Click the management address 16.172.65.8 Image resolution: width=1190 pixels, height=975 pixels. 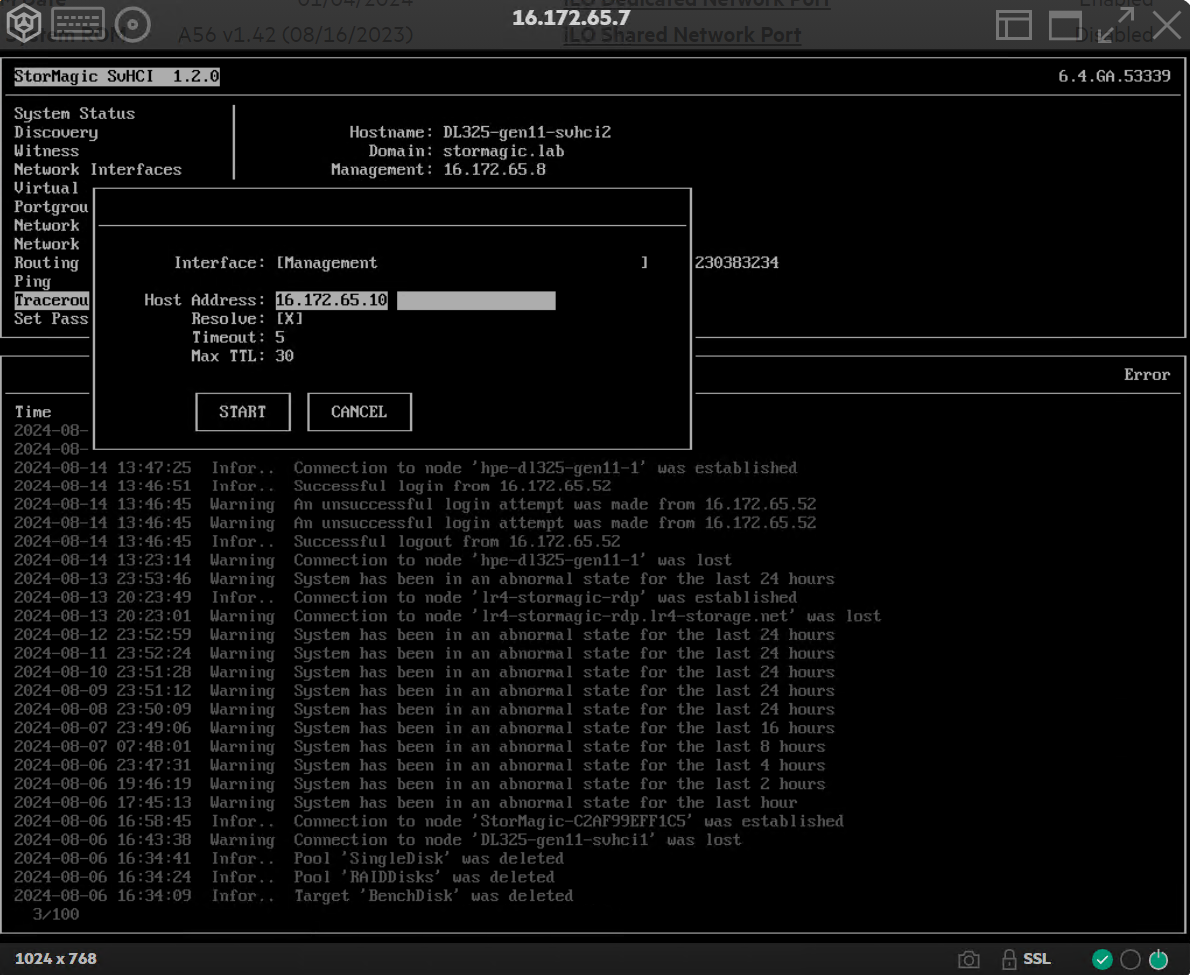click(x=494, y=169)
